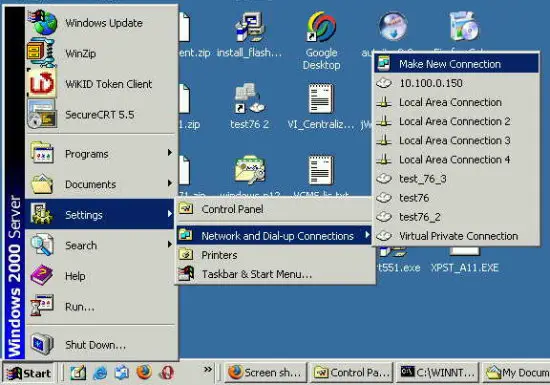Click the Make New Connection wizard icon
This screenshot has height=385, width=550.
point(384,63)
